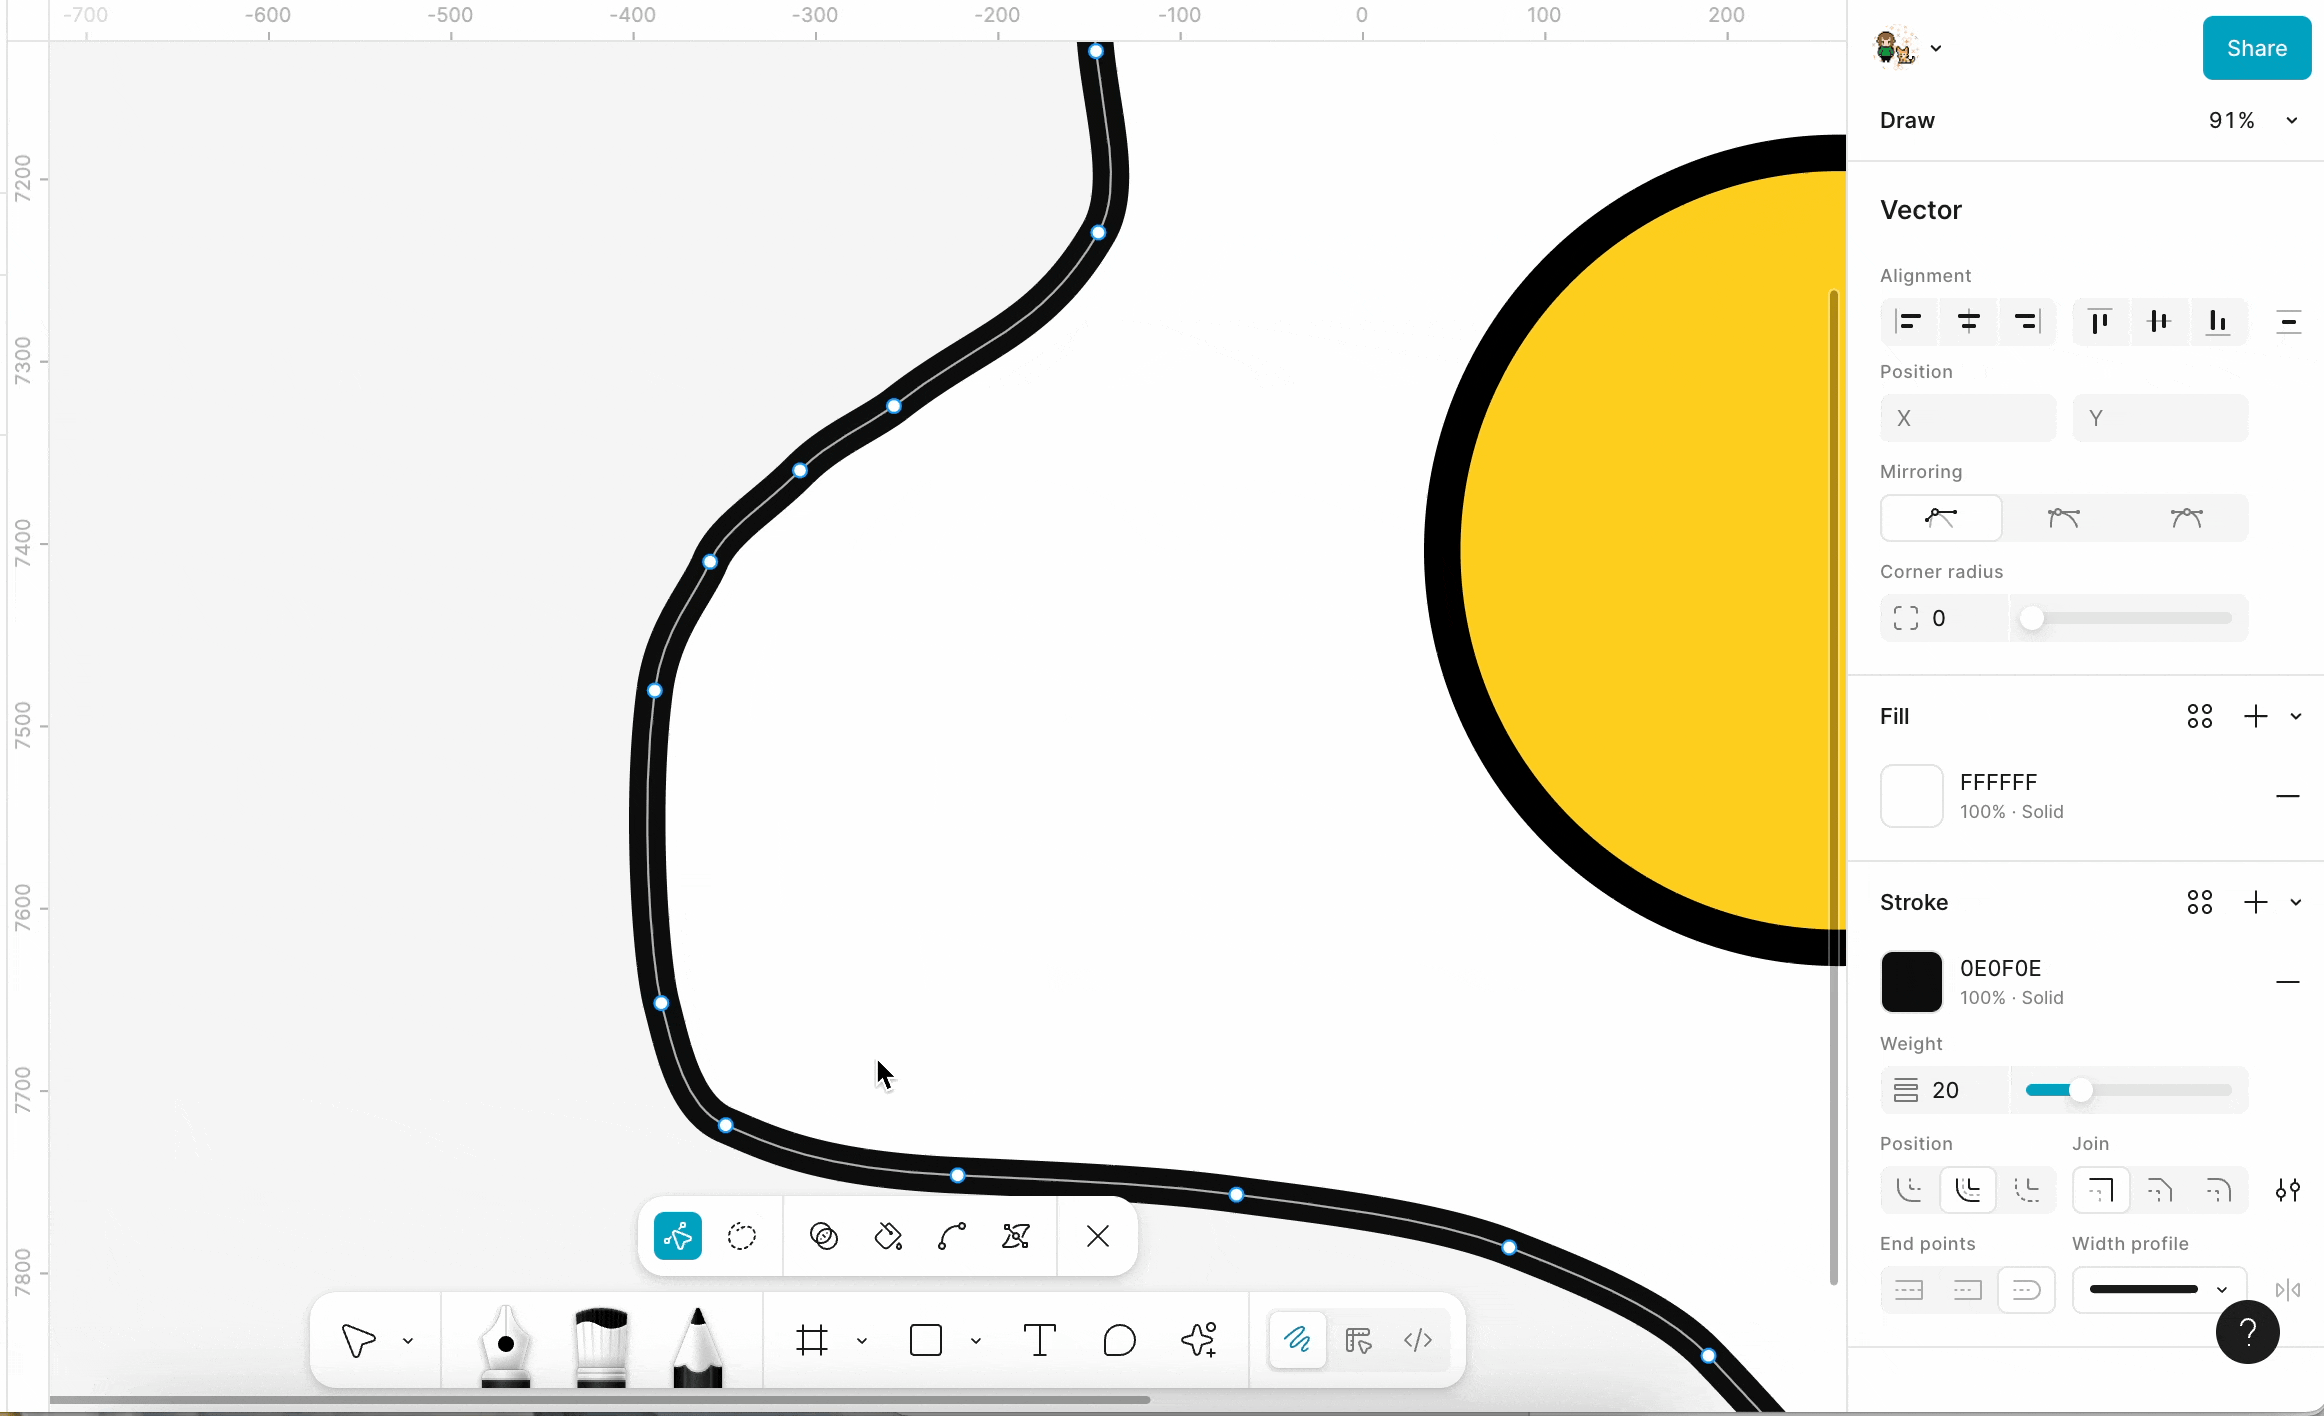Open the Comment tool
This screenshot has height=1416, width=2324.
click(1119, 1340)
